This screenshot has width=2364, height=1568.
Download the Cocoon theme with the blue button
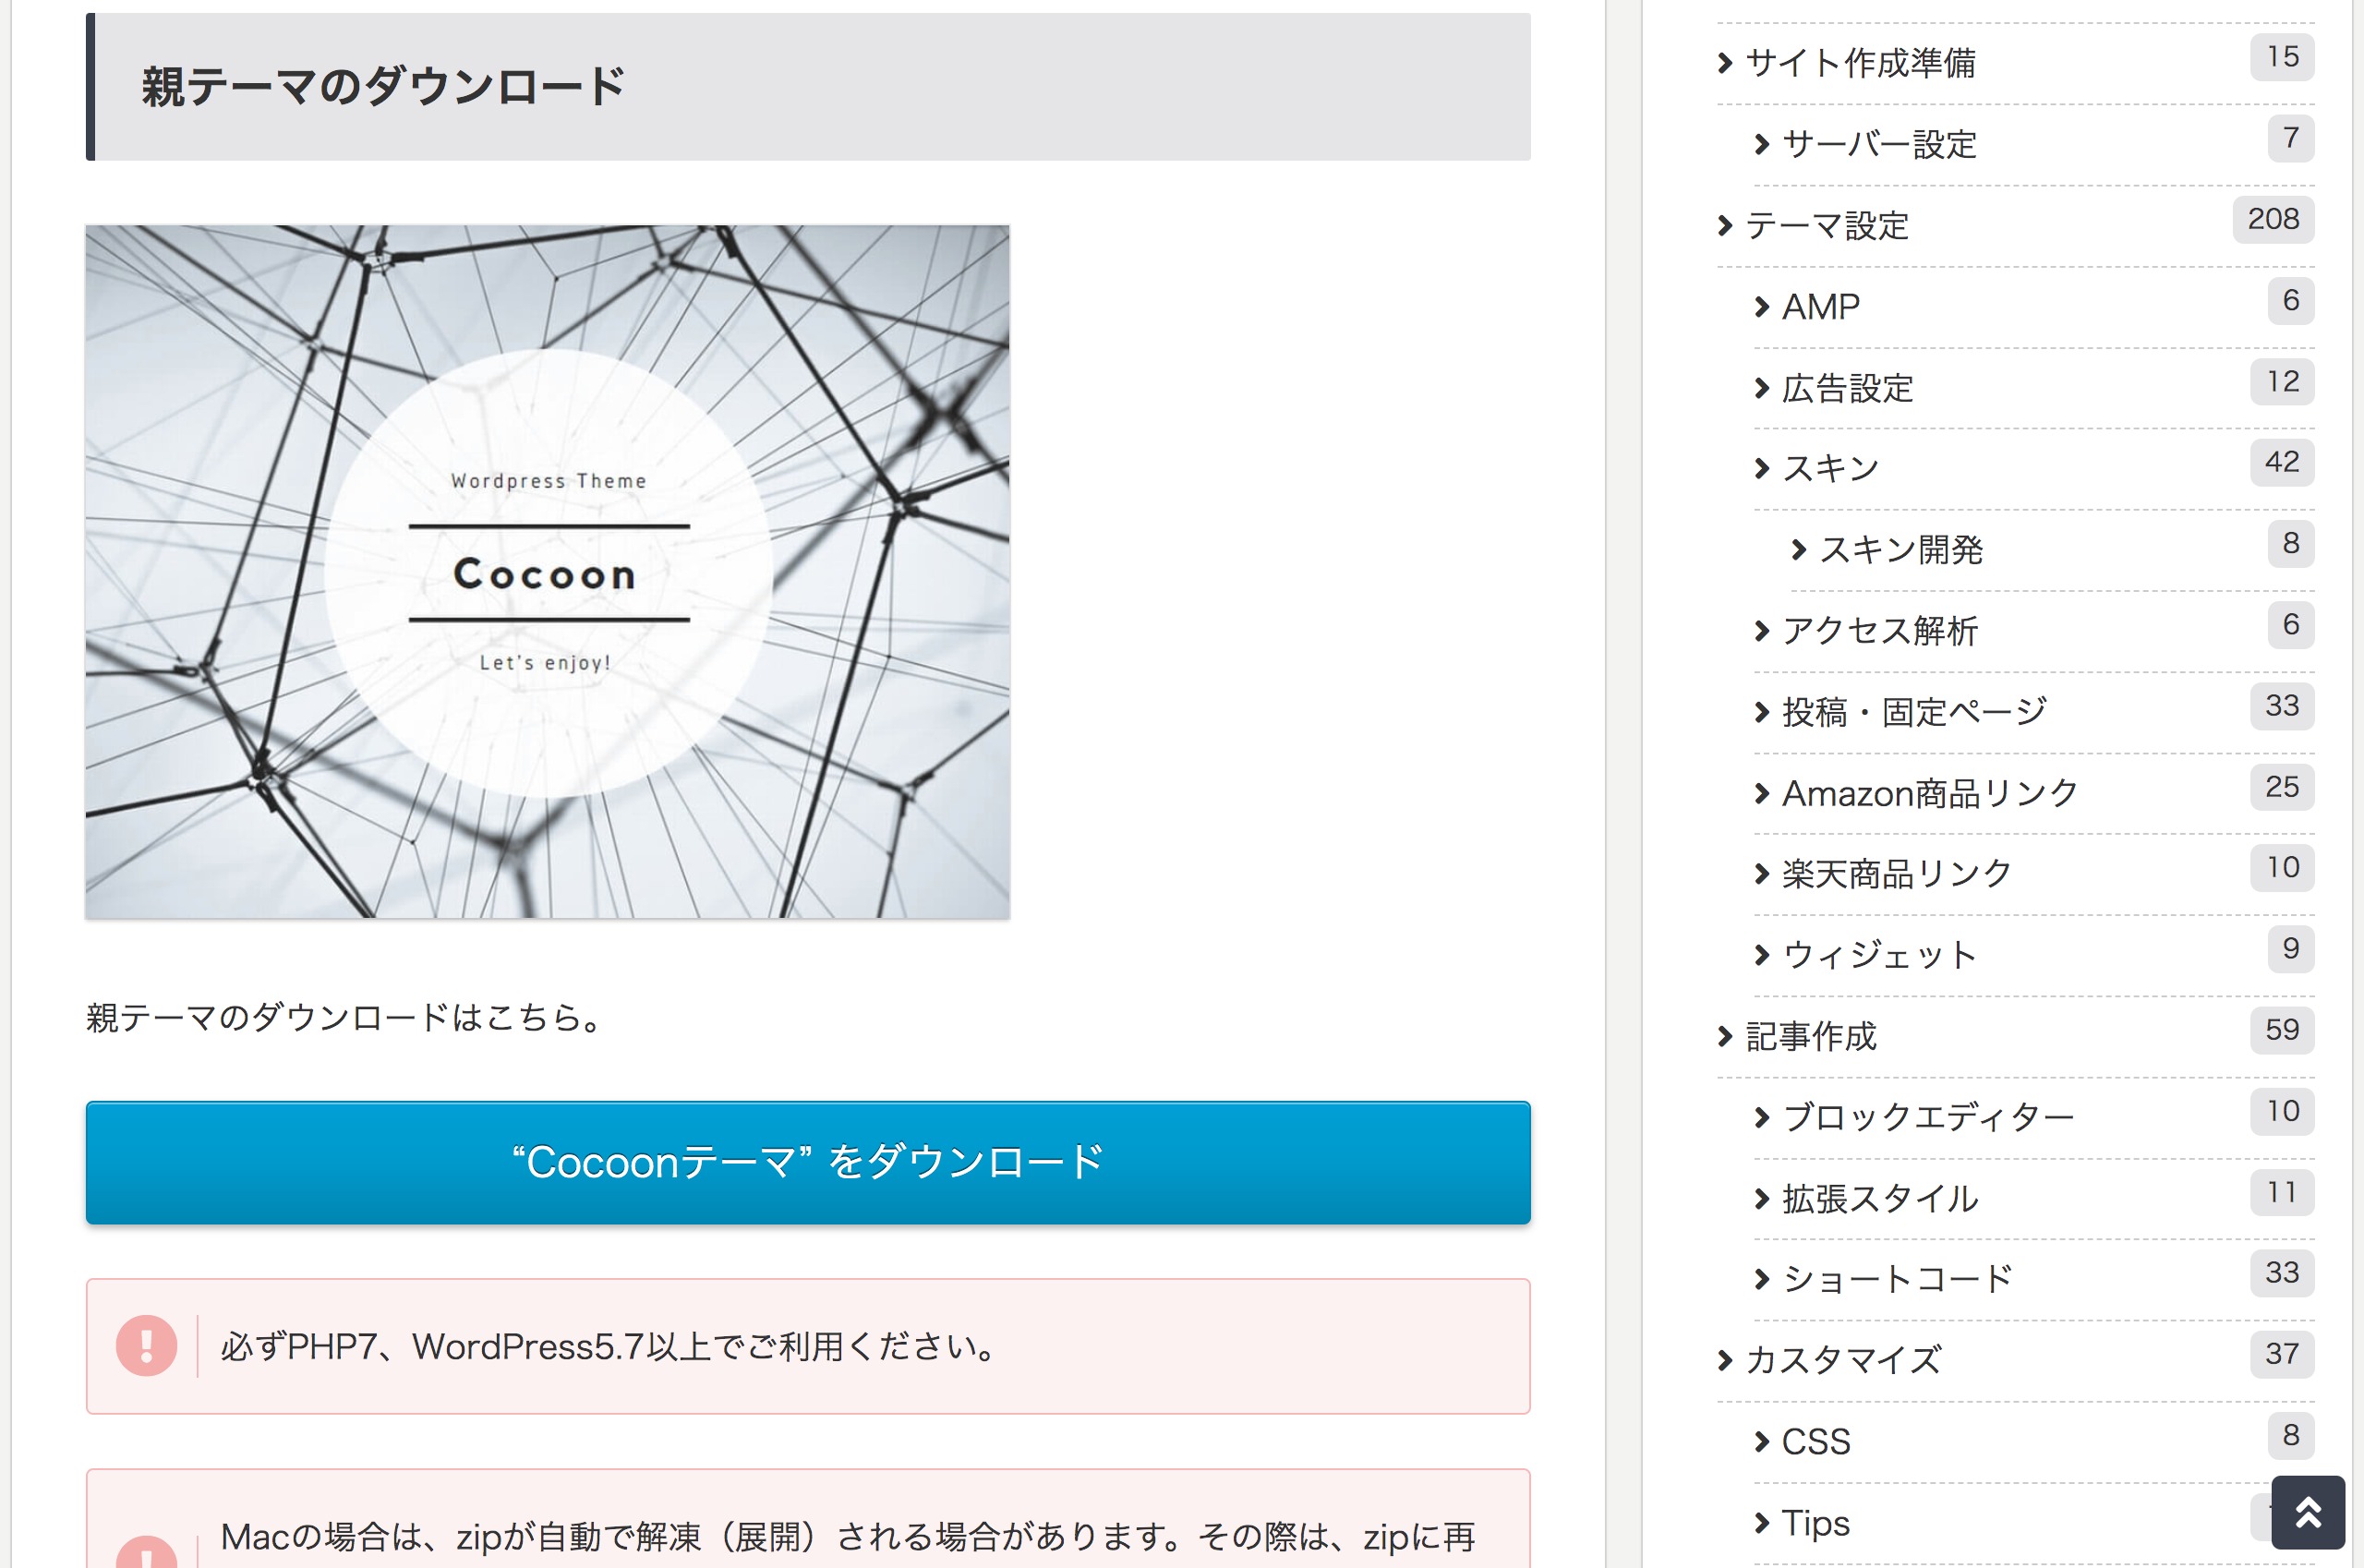tap(807, 1162)
